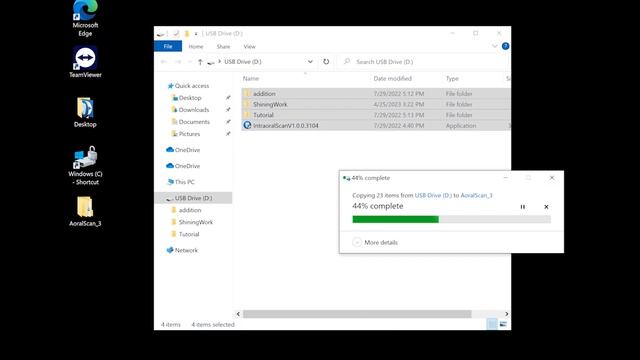Switch to the View ribbon tab
Screen dimensions: 640x360
[249, 47]
